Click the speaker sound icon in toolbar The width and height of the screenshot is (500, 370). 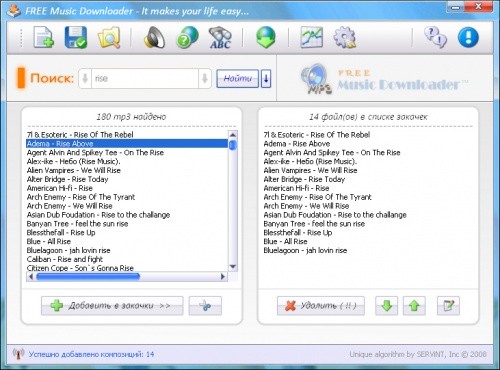pos(155,37)
